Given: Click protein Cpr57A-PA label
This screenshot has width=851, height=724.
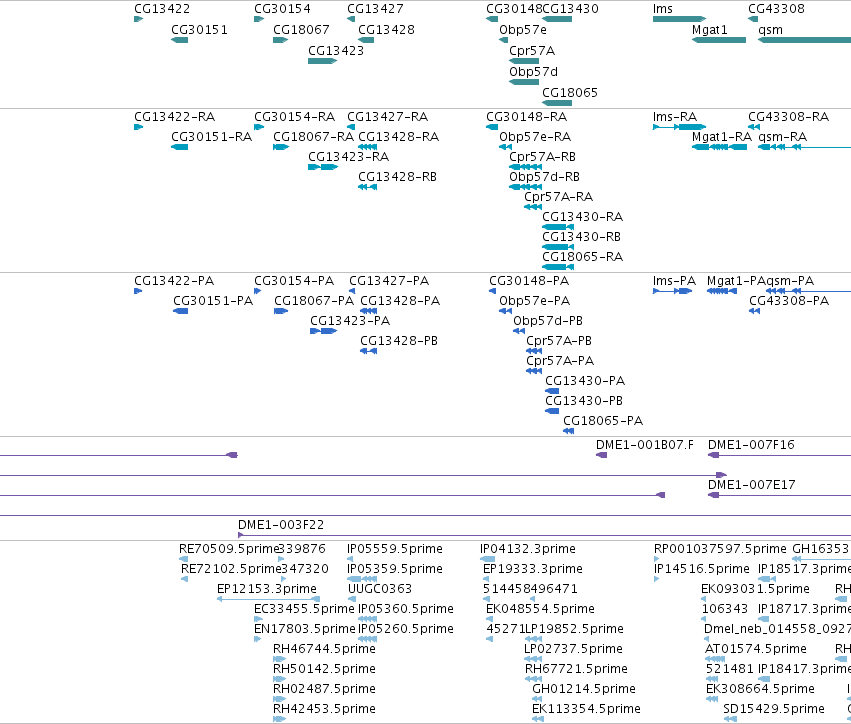Looking at the screenshot, I should tap(560, 361).
